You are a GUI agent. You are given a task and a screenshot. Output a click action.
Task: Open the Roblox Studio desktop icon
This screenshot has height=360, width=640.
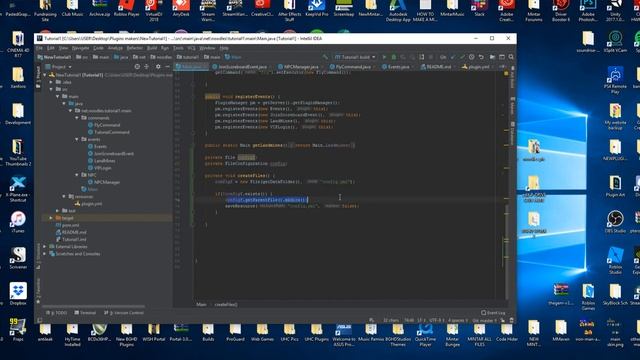point(615,260)
